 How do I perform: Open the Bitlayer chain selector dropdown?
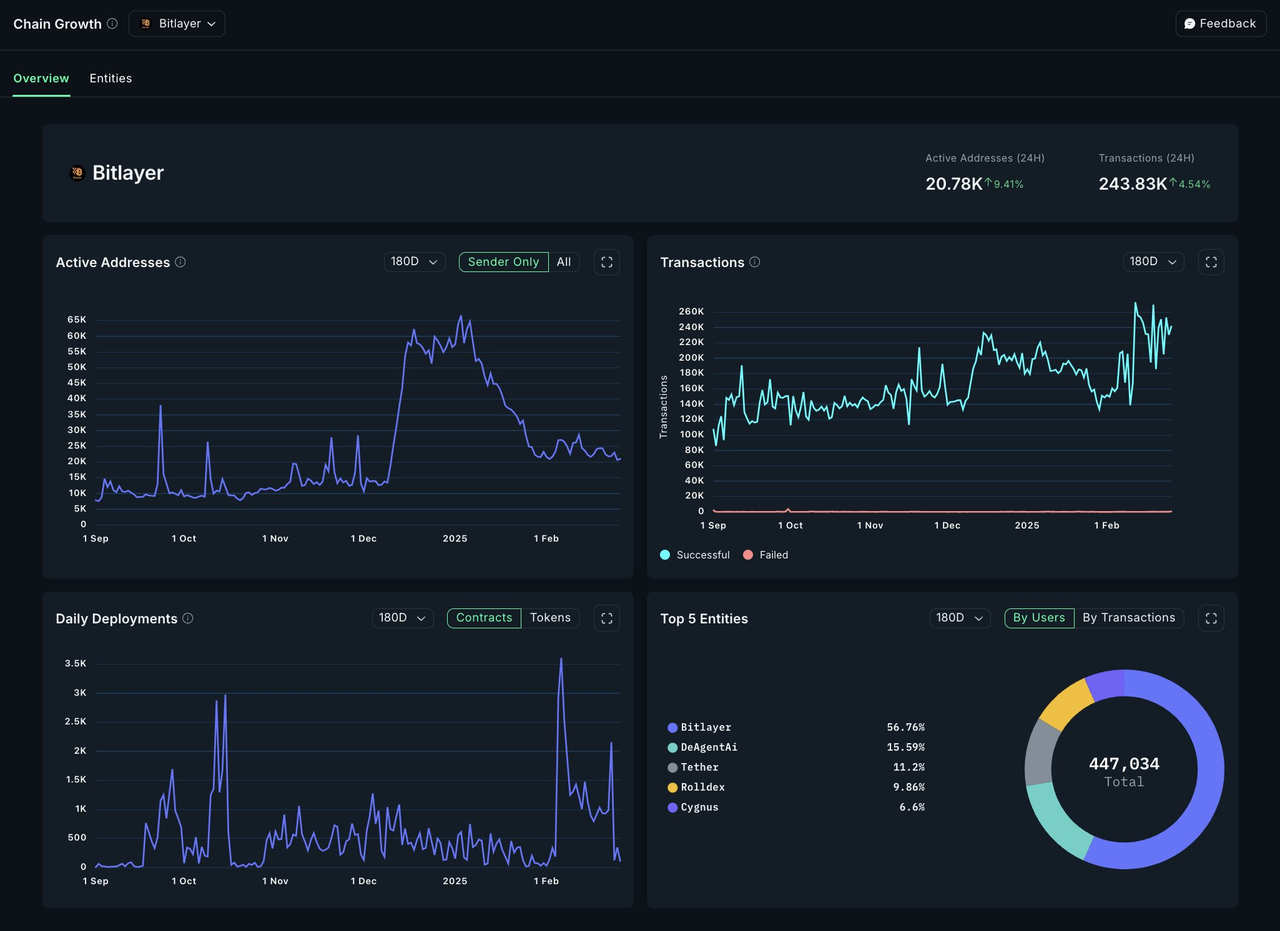pyautogui.click(x=177, y=24)
